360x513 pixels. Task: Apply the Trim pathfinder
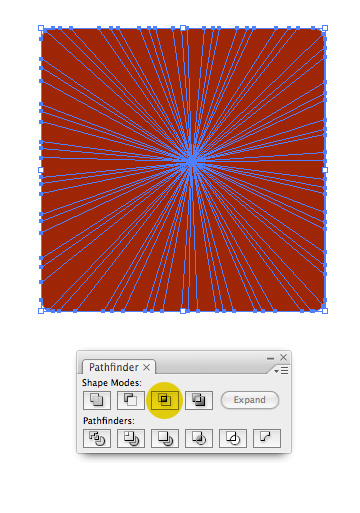tap(131, 438)
